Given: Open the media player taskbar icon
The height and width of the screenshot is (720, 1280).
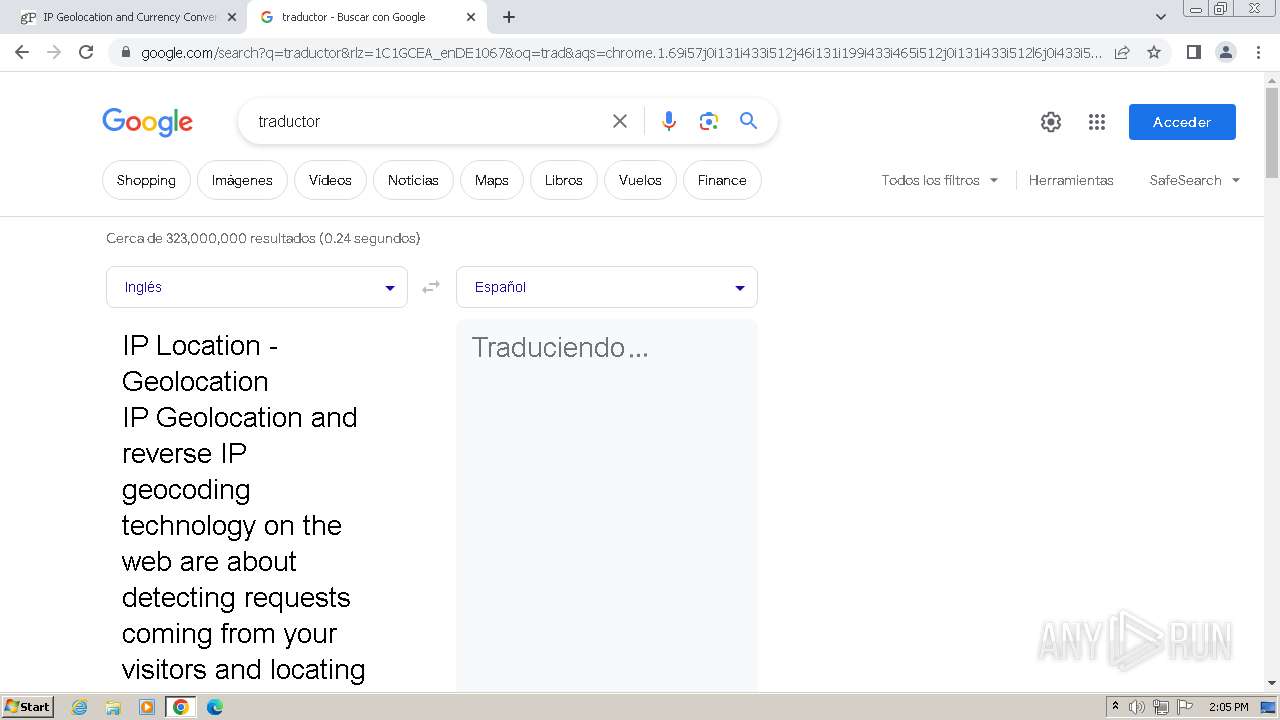Looking at the screenshot, I should (x=147, y=707).
